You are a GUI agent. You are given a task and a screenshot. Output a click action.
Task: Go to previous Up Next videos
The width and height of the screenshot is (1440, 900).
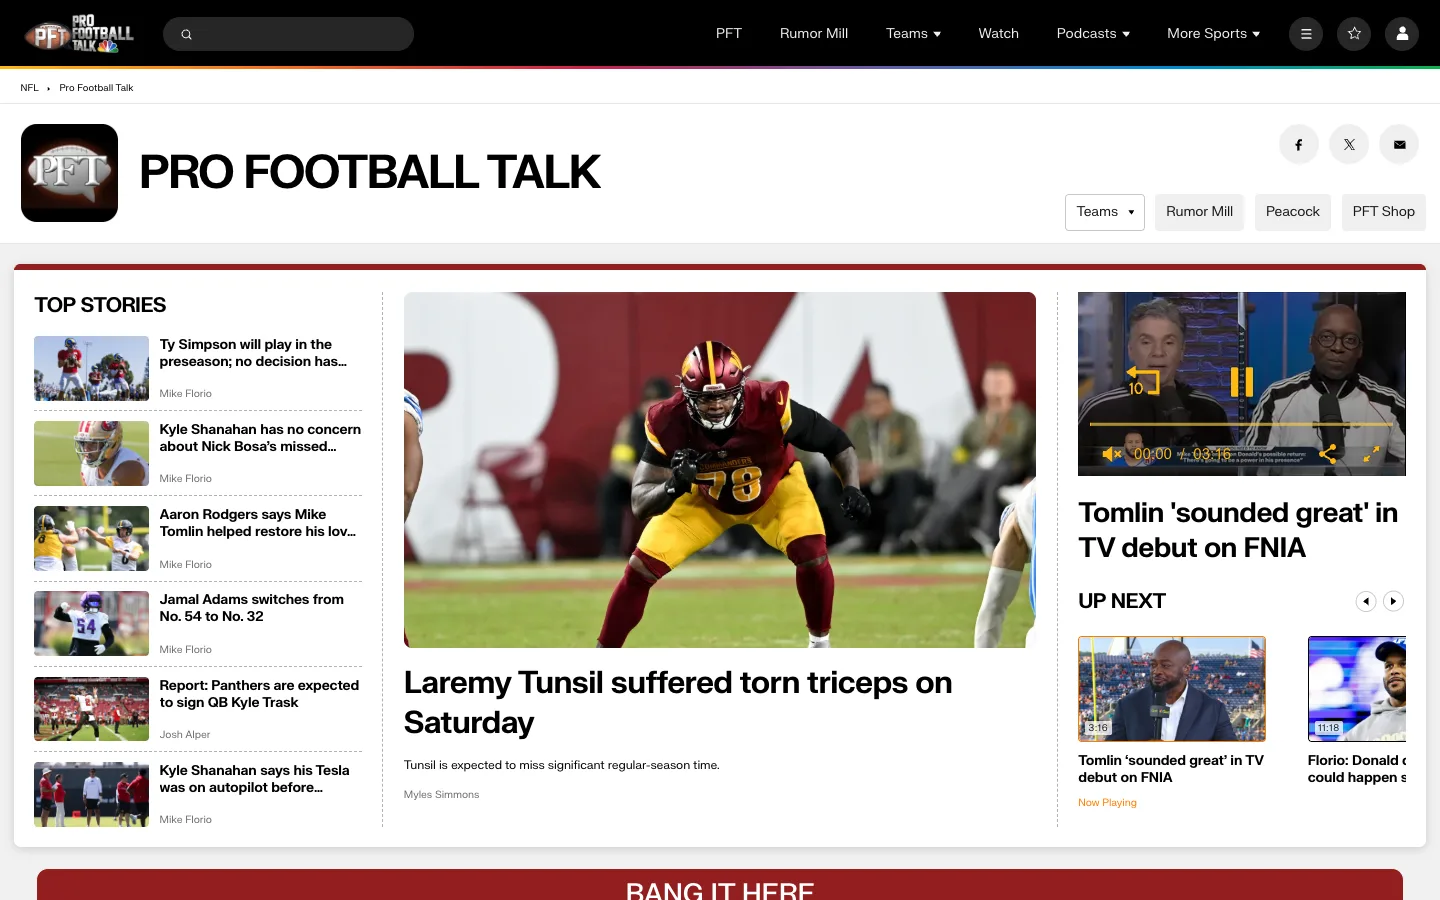pos(1365,601)
